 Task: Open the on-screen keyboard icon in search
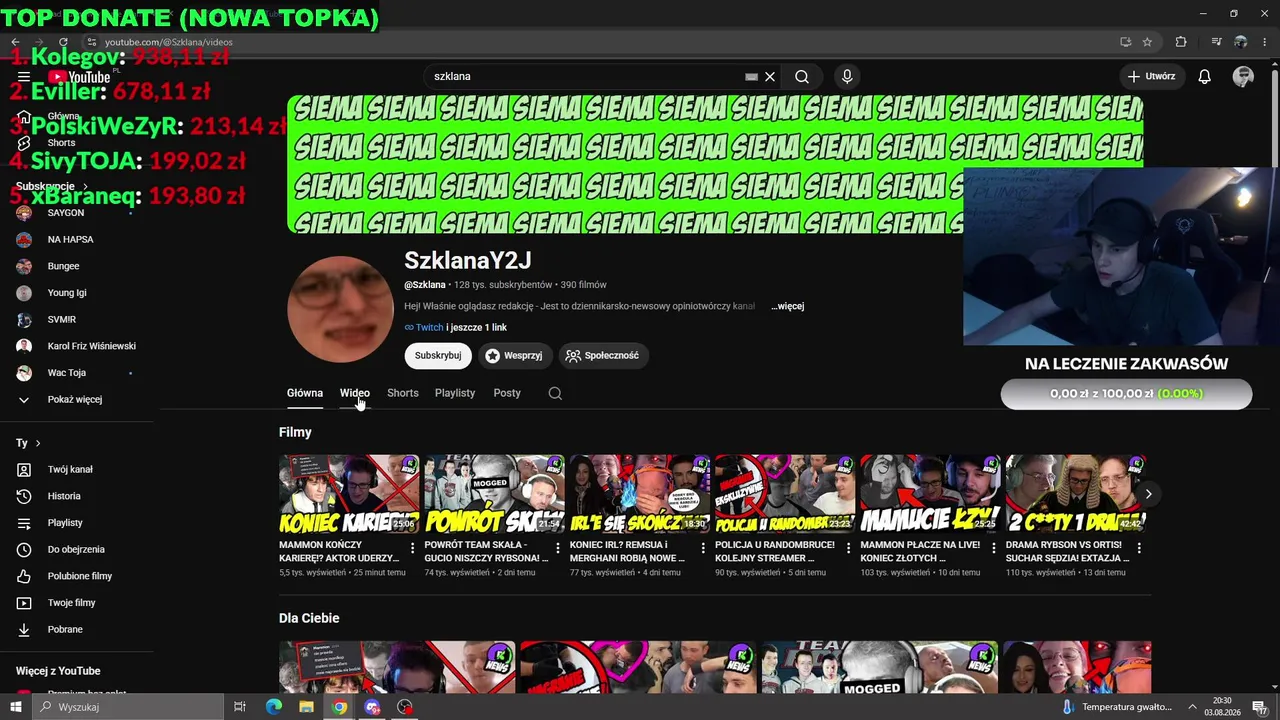[751, 77]
